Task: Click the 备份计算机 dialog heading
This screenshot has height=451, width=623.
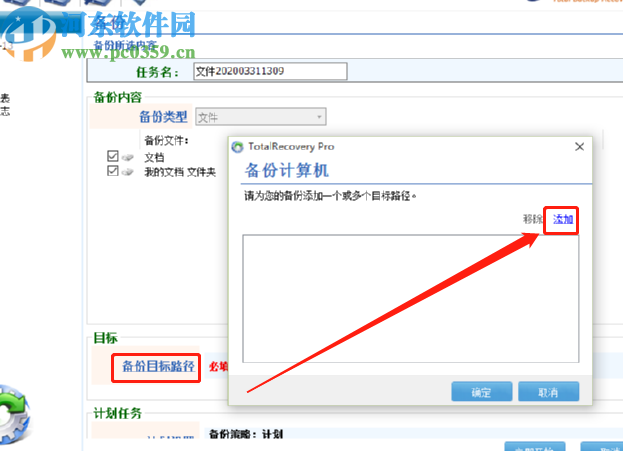Action: (x=286, y=170)
